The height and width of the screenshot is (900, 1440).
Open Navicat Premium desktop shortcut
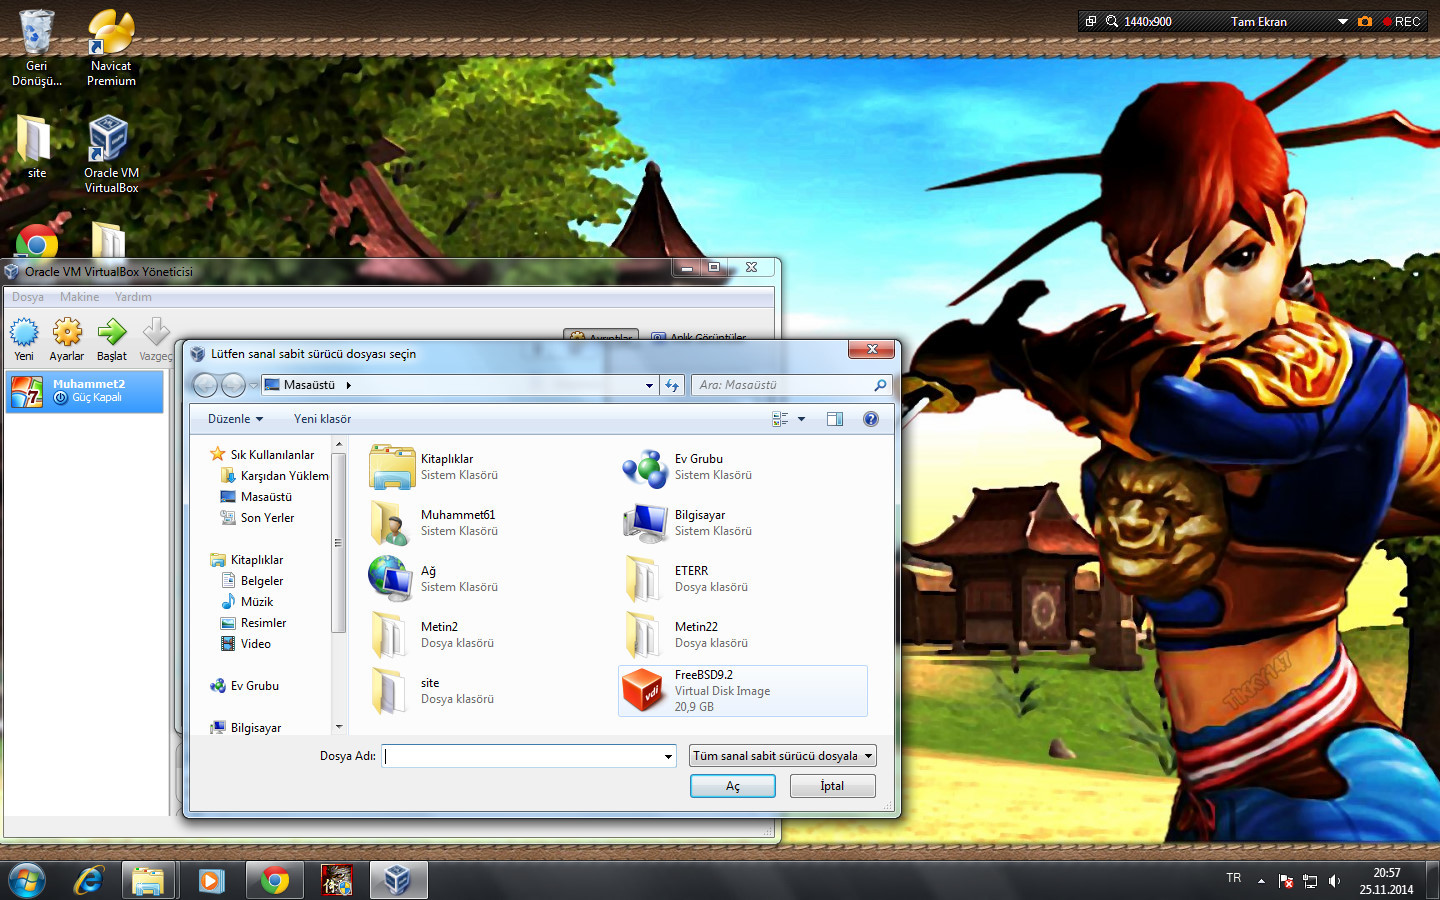(x=111, y=48)
